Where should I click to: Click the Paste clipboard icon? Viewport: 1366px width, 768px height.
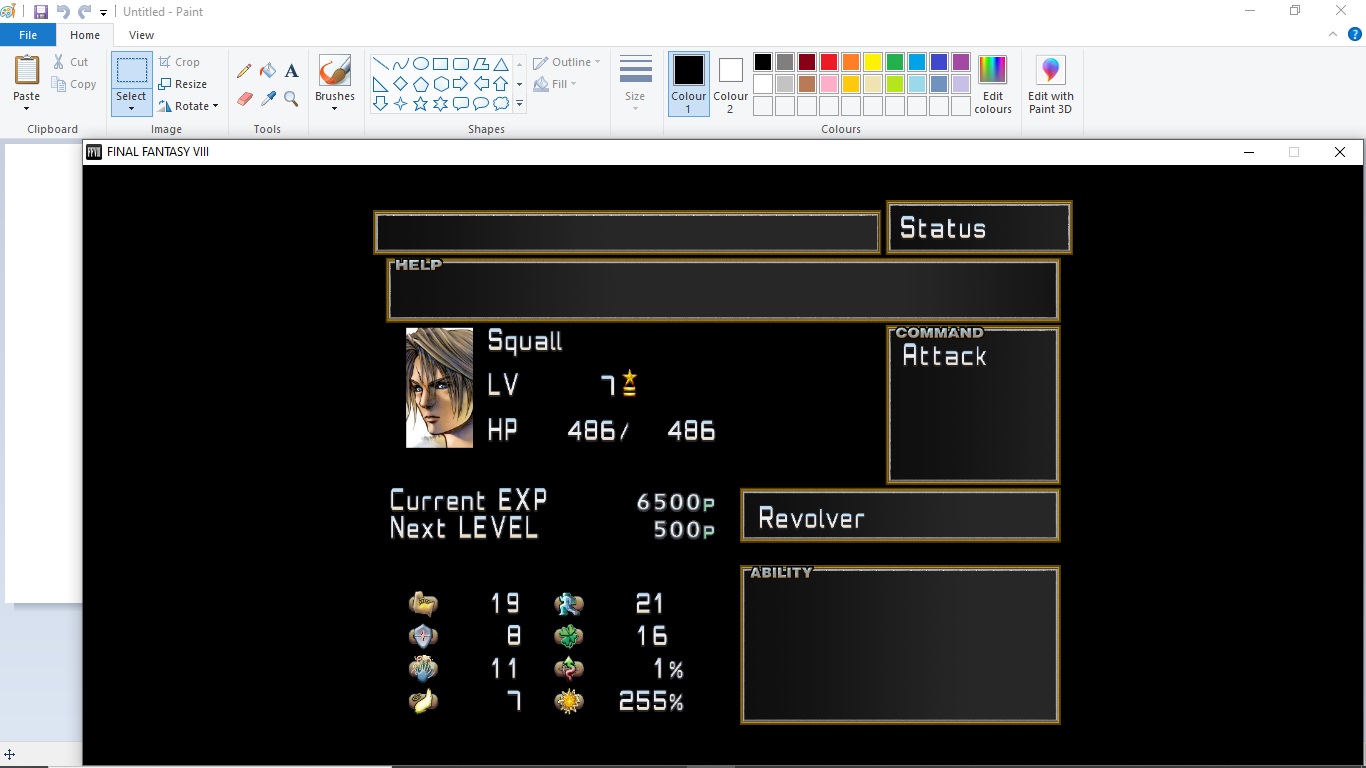(x=27, y=71)
